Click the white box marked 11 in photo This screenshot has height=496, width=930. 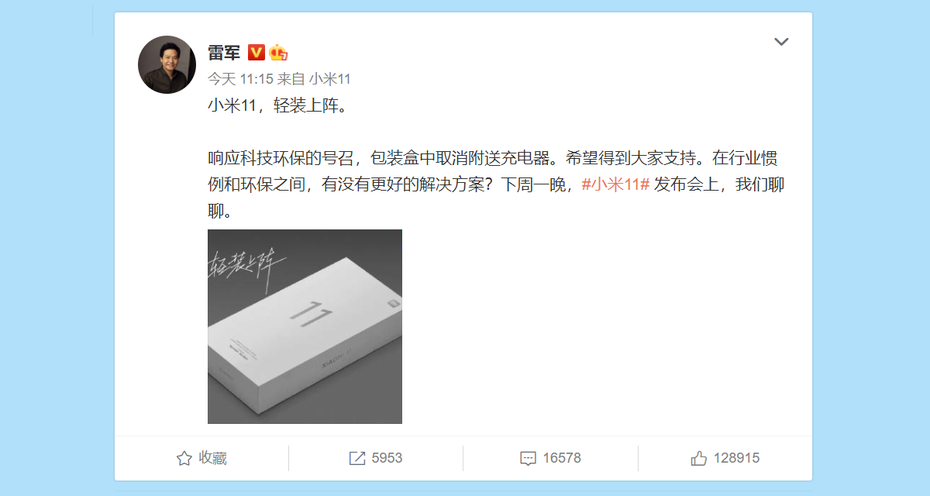point(305,334)
